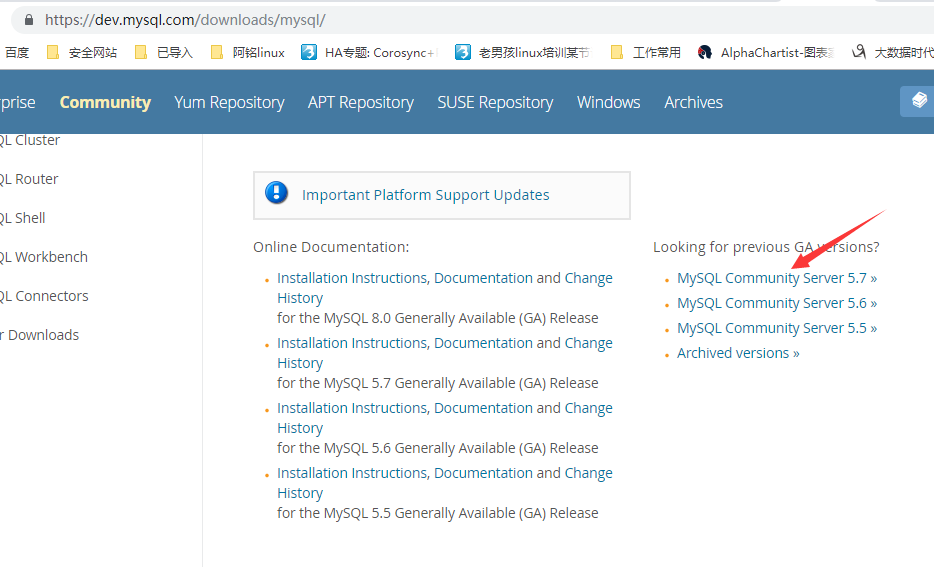Open MySQL Community Server 5.7 link
This screenshot has height=567, width=934.
tap(776, 278)
